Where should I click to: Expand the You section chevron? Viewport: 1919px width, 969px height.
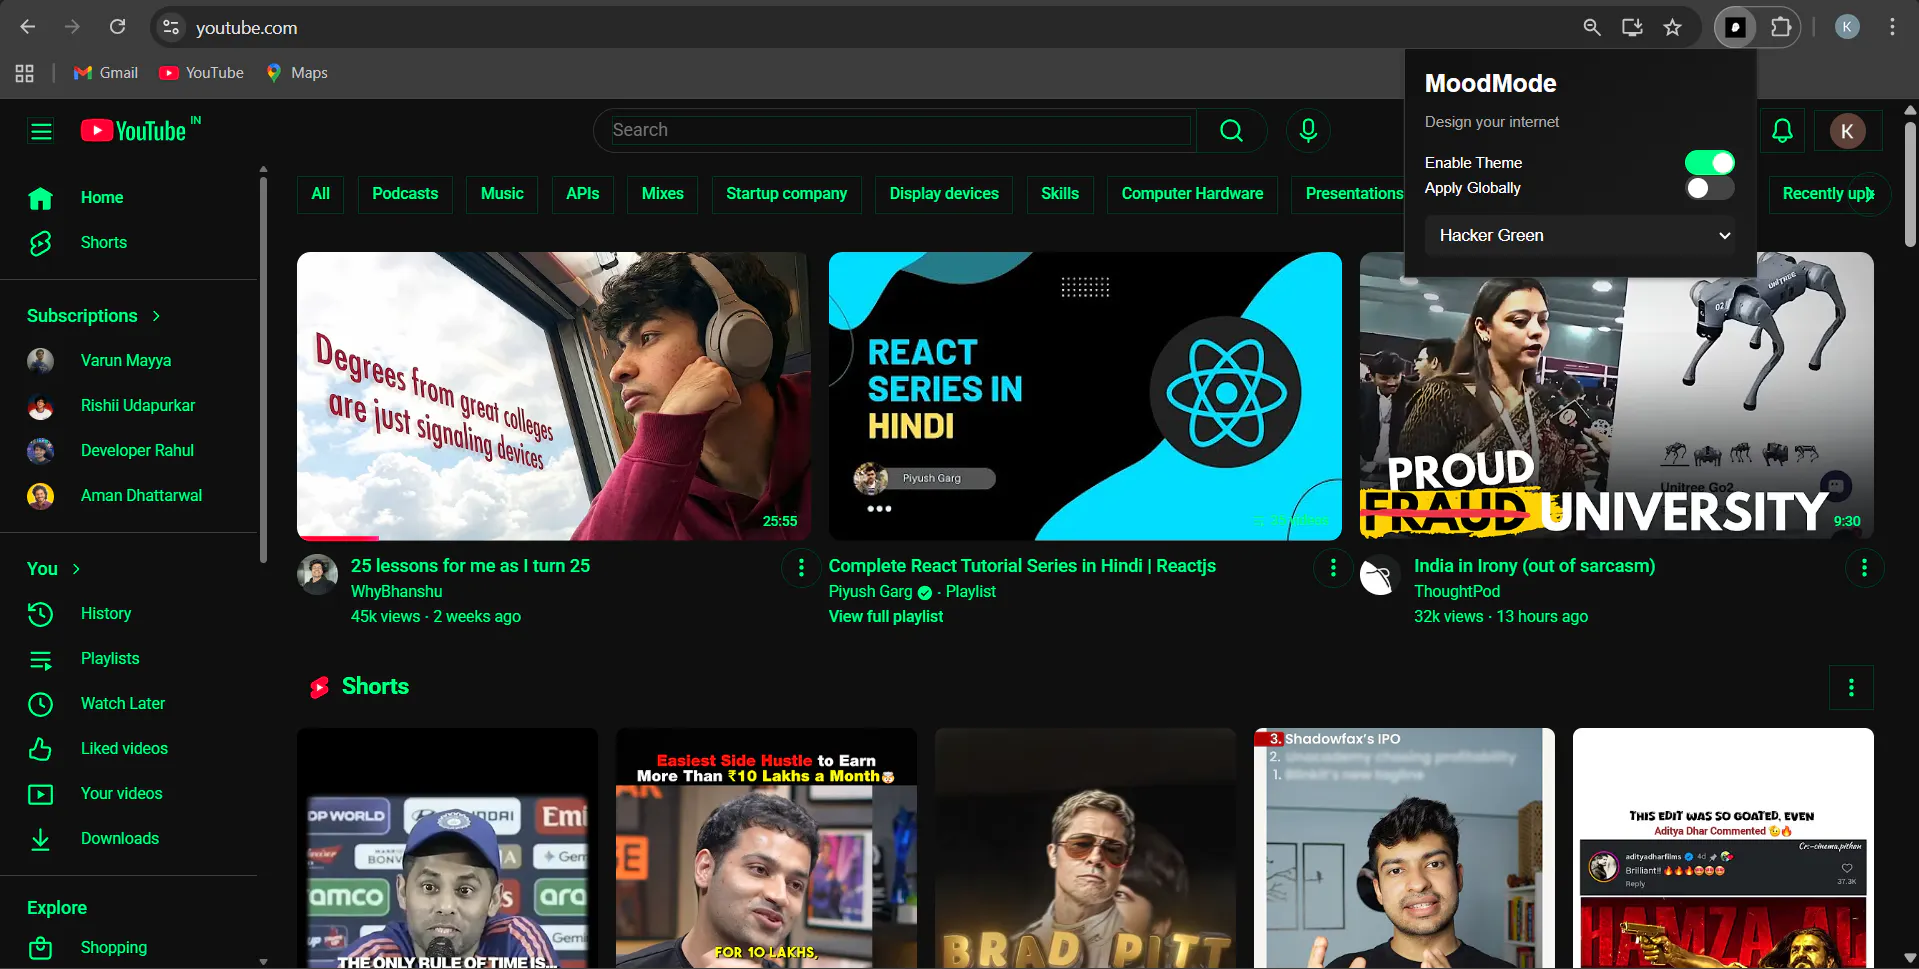tap(76, 569)
